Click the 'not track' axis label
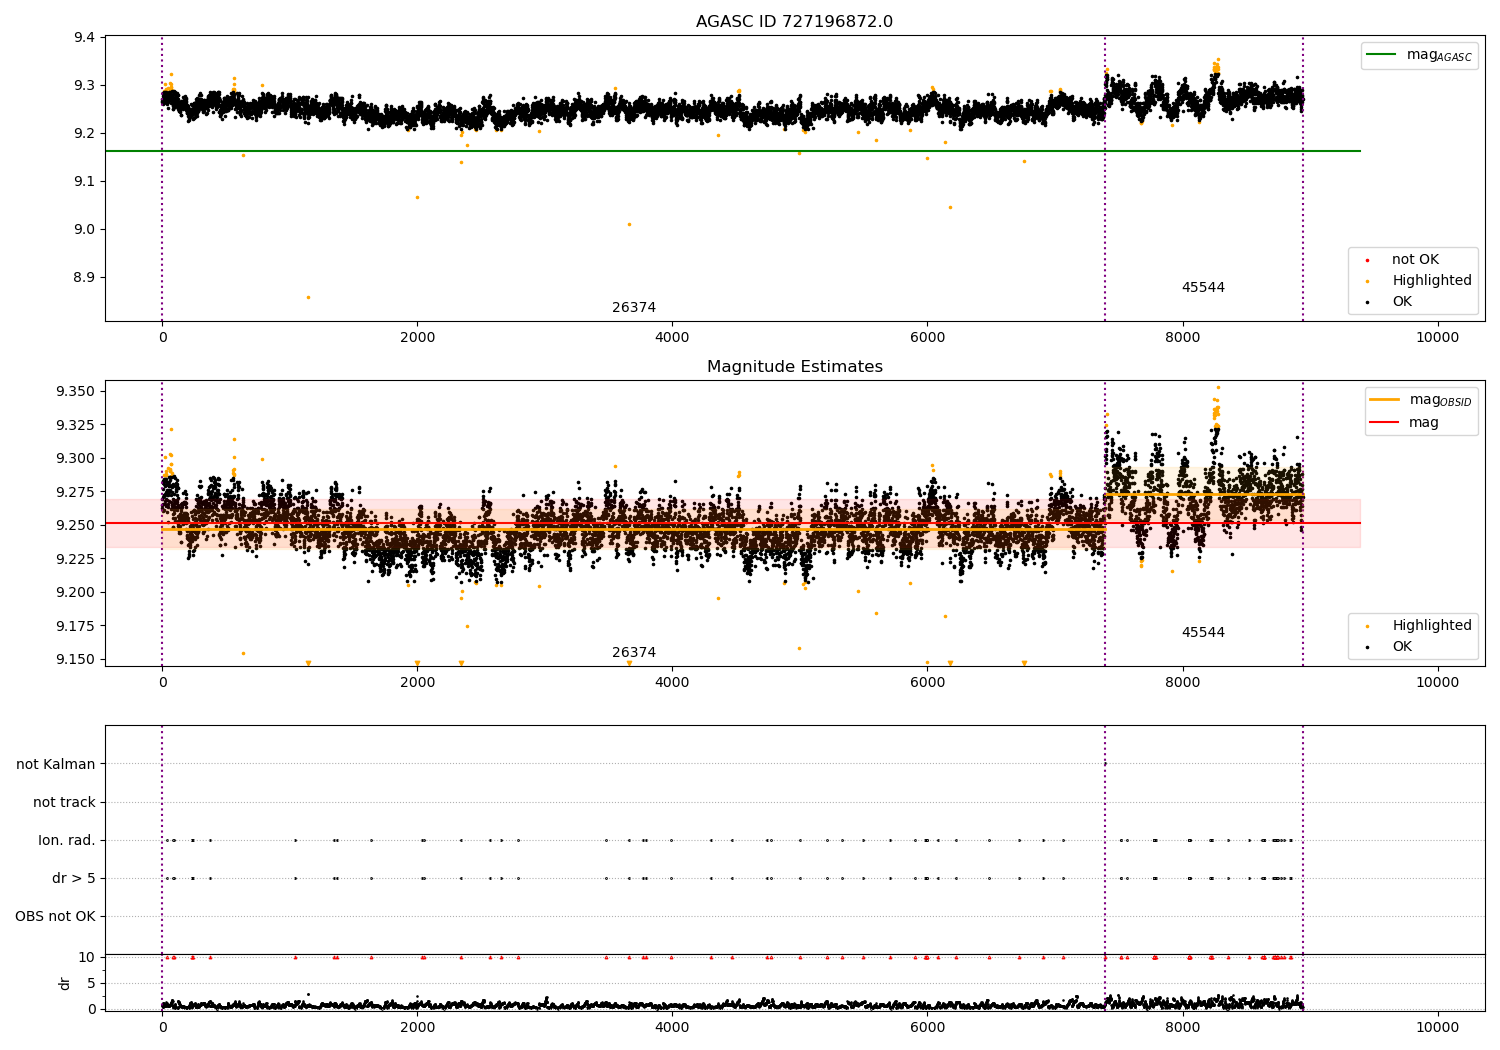This screenshot has width=1500, height=1050. point(64,803)
